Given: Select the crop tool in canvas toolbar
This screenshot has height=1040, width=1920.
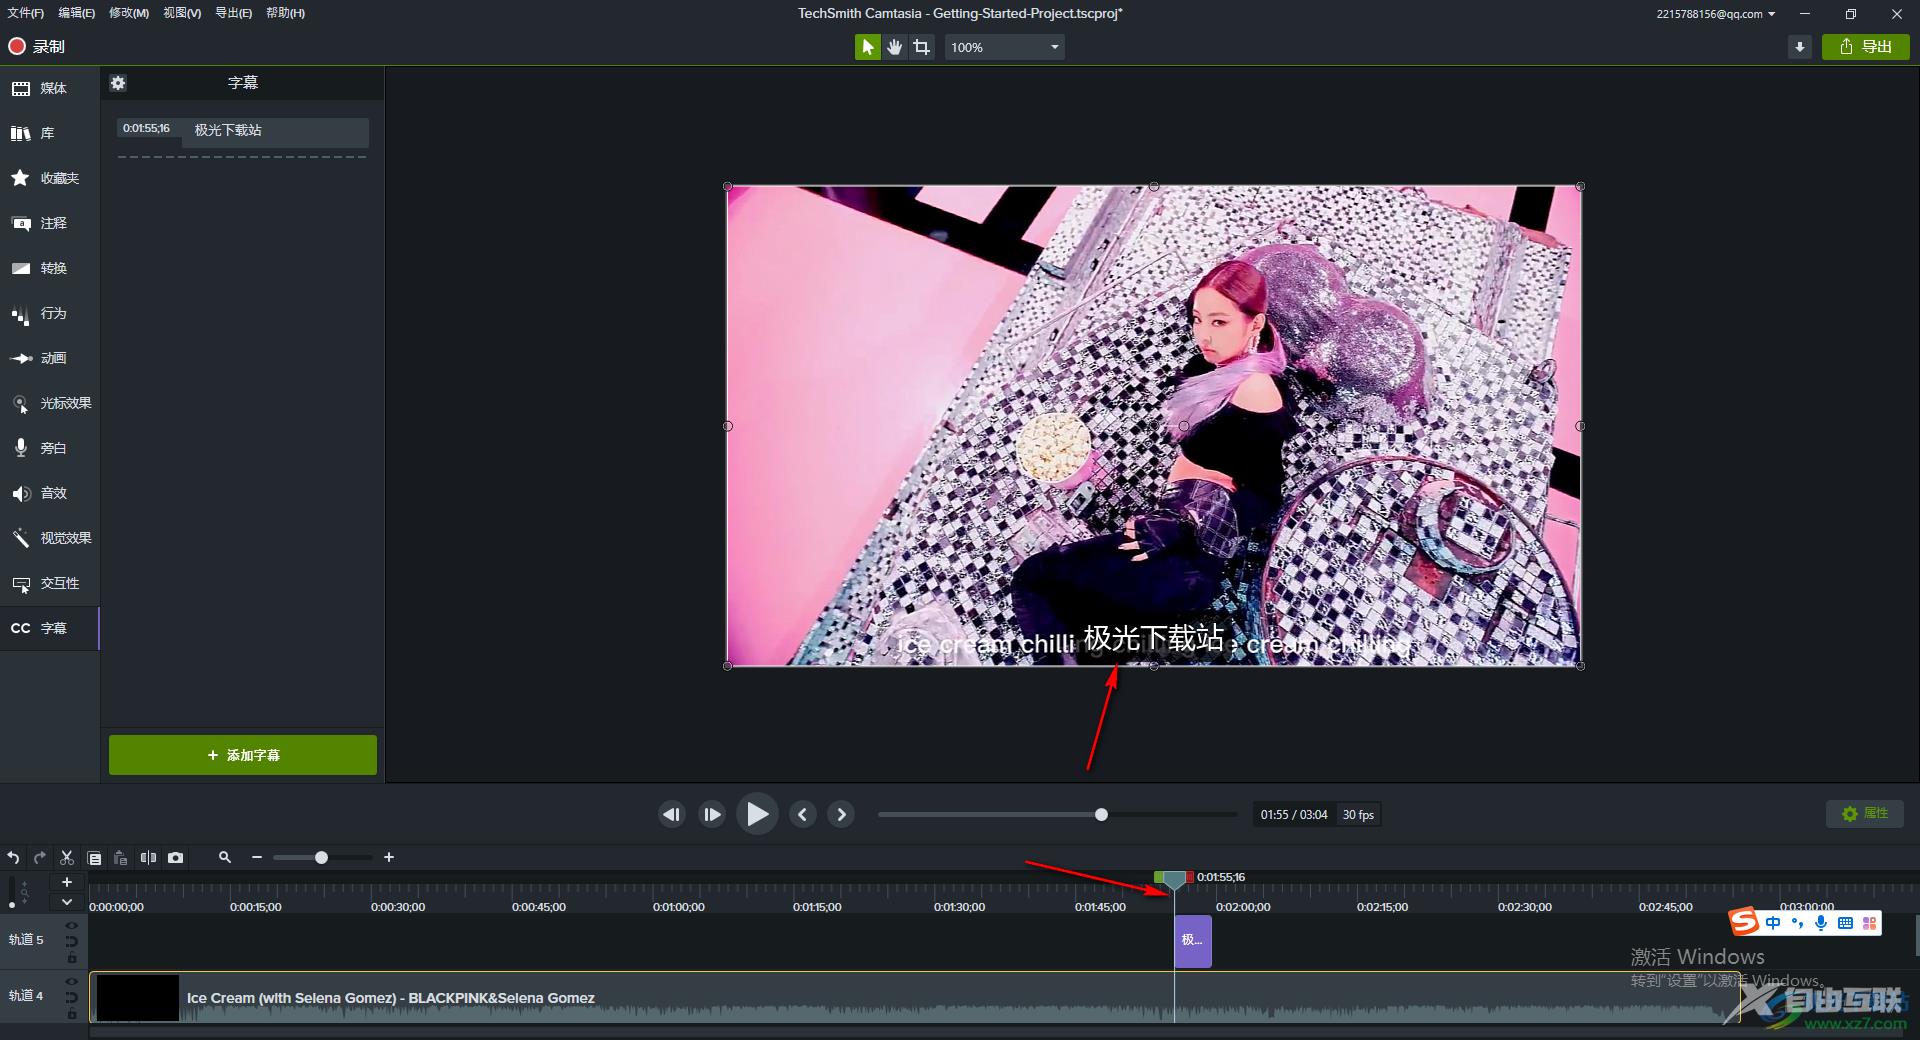Looking at the screenshot, I should [922, 47].
